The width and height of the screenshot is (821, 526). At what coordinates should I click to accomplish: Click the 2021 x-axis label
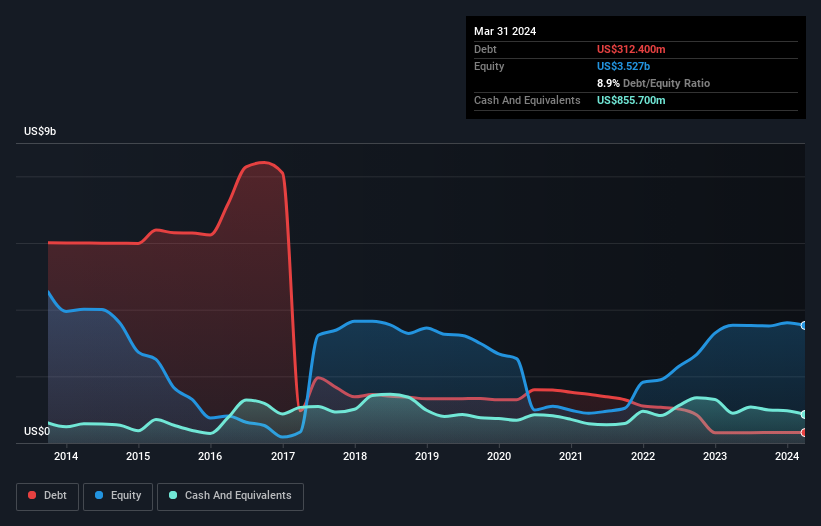coord(571,456)
